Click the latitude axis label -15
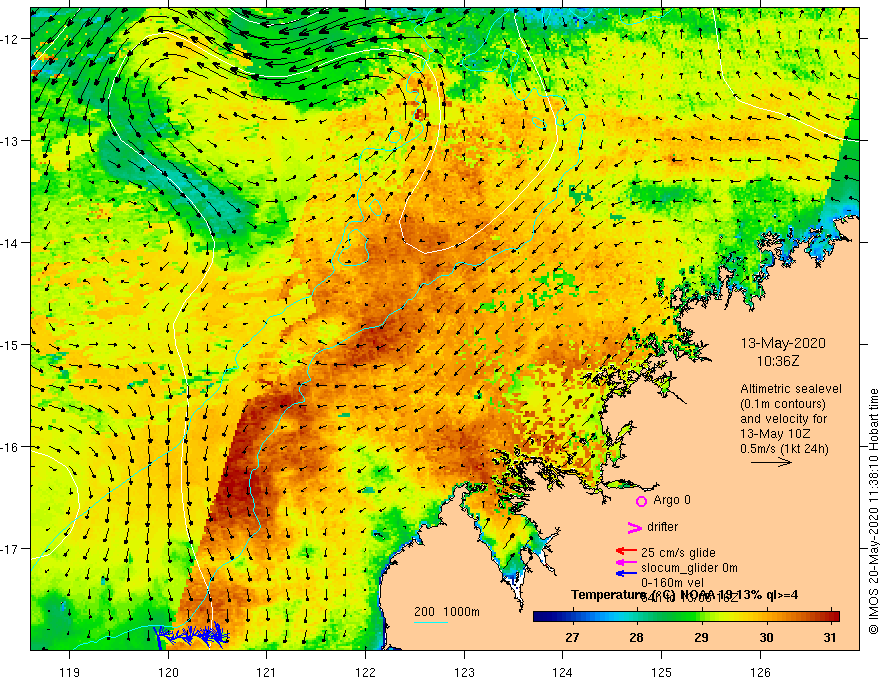The image size is (880, 680). coord(9,344)
